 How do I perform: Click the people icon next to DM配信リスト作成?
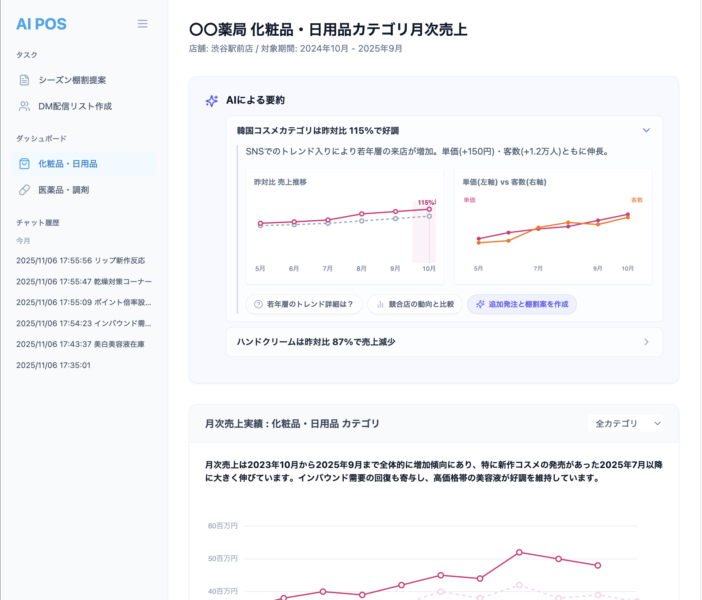pos(25,106)
